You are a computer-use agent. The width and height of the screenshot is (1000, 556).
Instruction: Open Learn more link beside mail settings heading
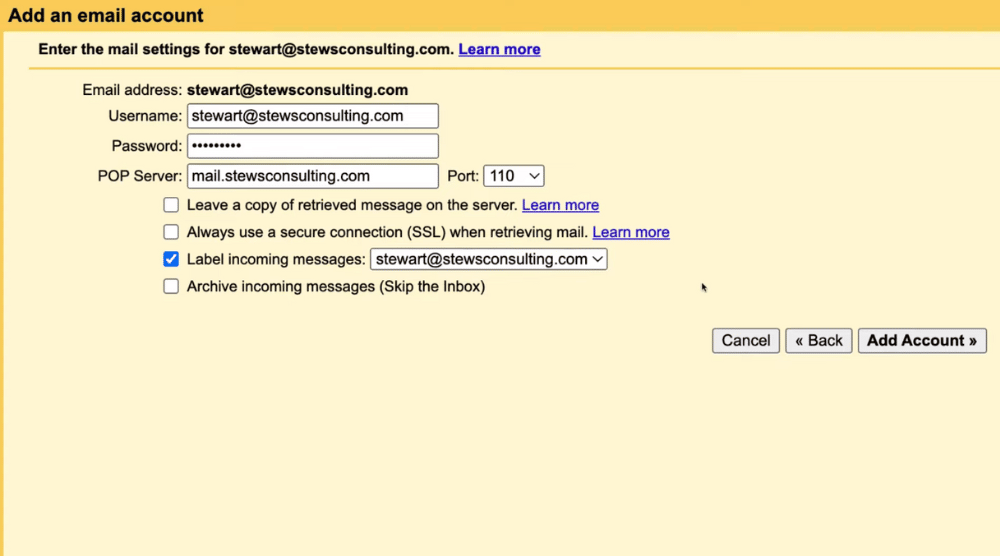pos(499,49)
